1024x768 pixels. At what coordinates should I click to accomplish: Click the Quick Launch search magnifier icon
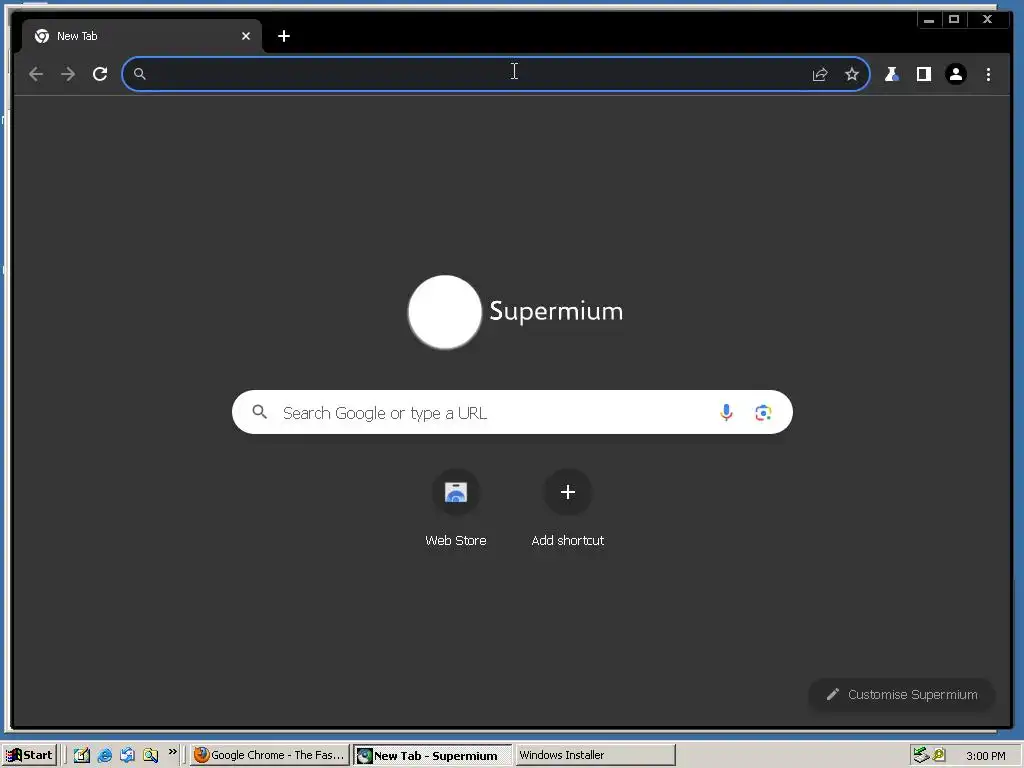pos(150,756)
